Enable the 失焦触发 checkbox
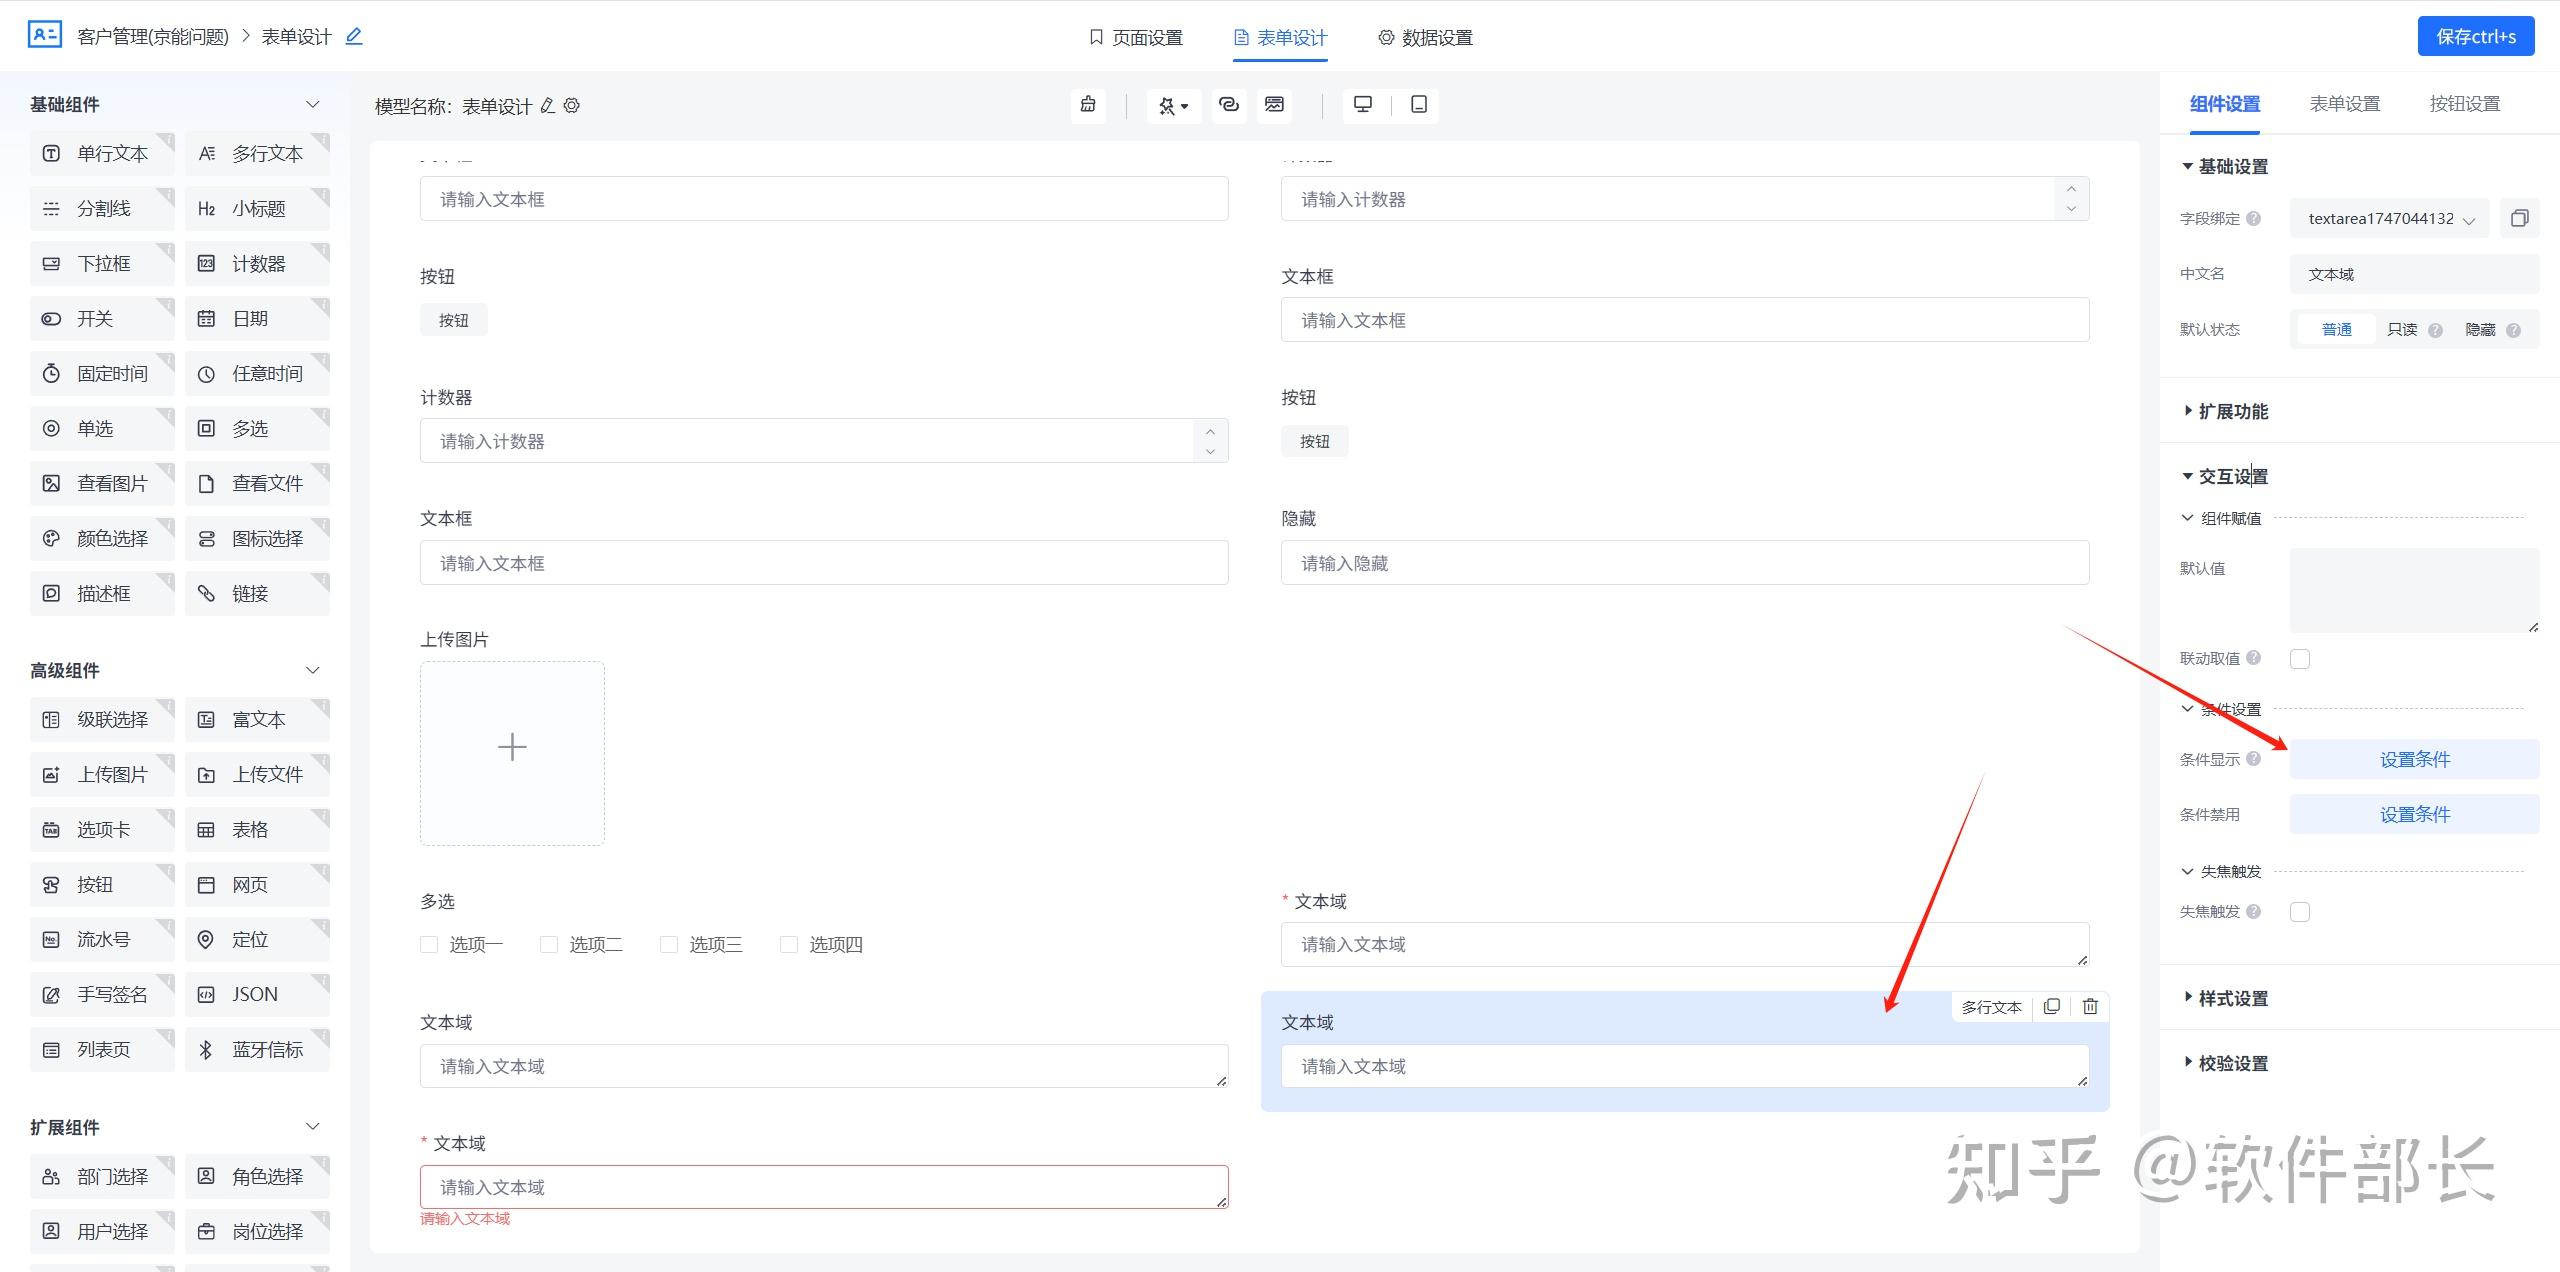This screenshot has width=2560, height=1272. 2300,911
